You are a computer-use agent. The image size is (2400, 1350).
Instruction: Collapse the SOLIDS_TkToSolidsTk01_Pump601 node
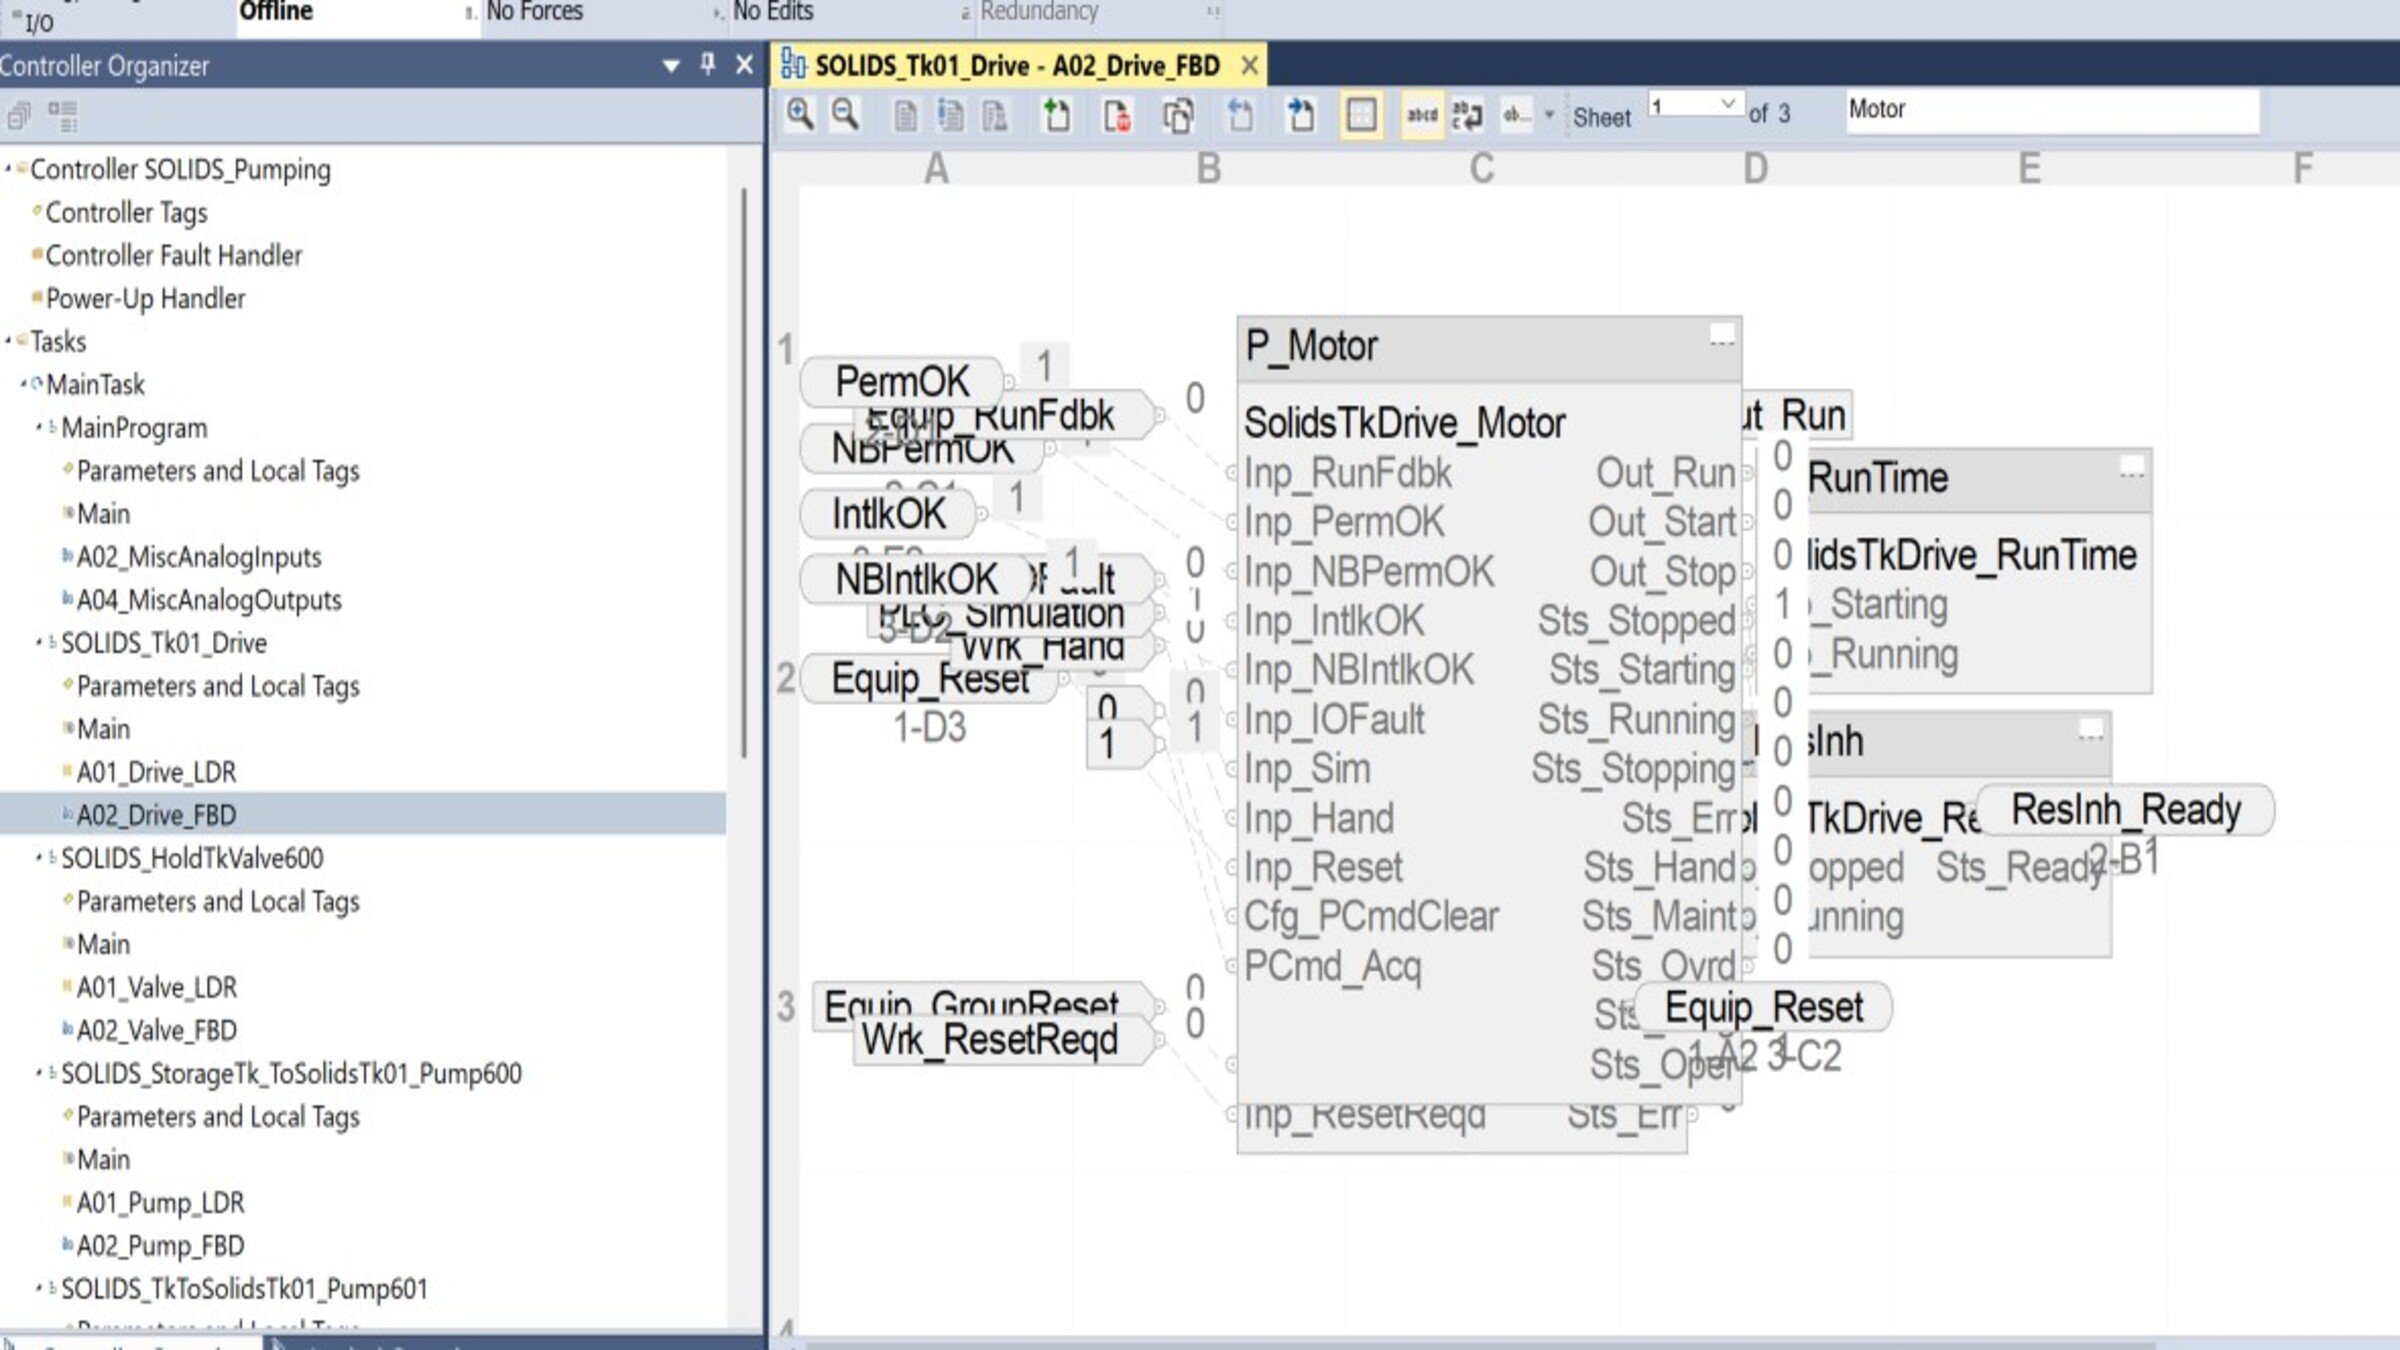(x=39, y=1288)
